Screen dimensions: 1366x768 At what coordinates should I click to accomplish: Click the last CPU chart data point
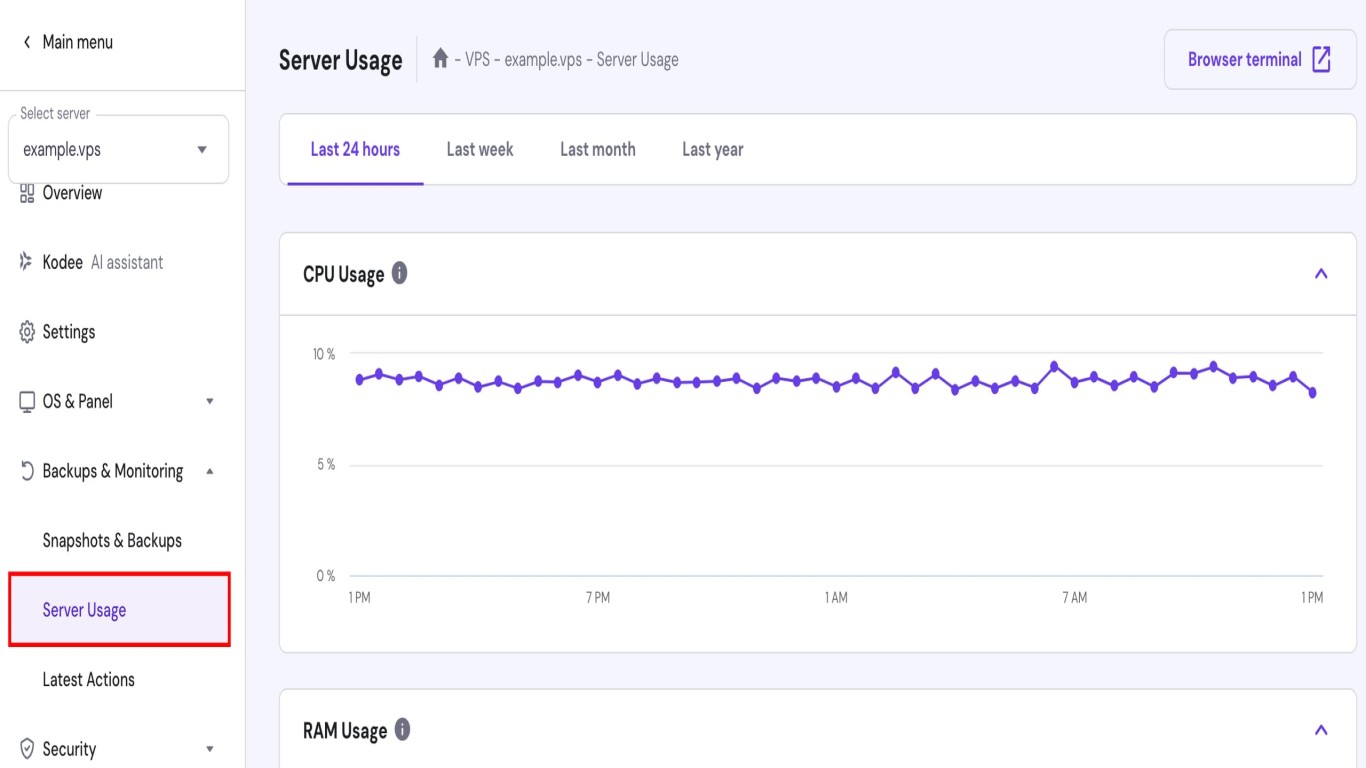click(1312, 393)
